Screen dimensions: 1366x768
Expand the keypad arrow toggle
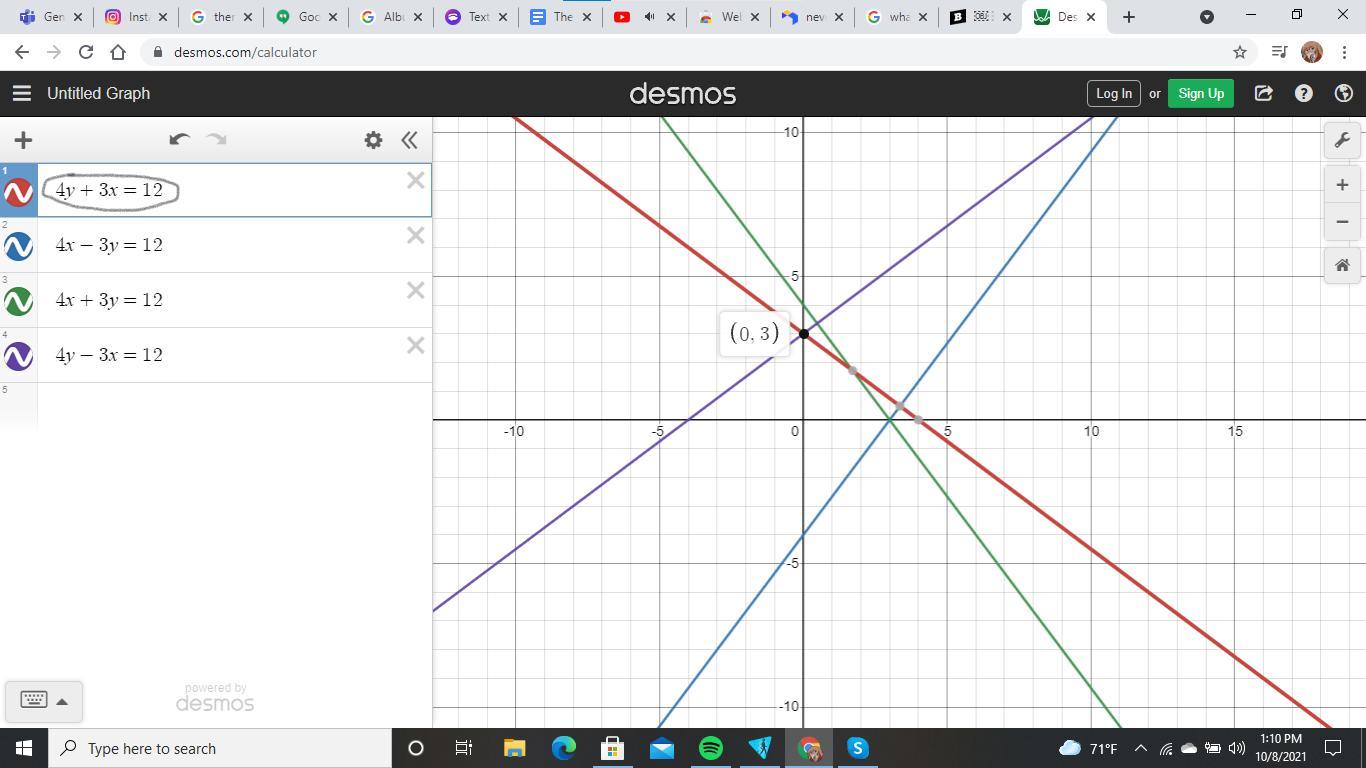(62, 701)
